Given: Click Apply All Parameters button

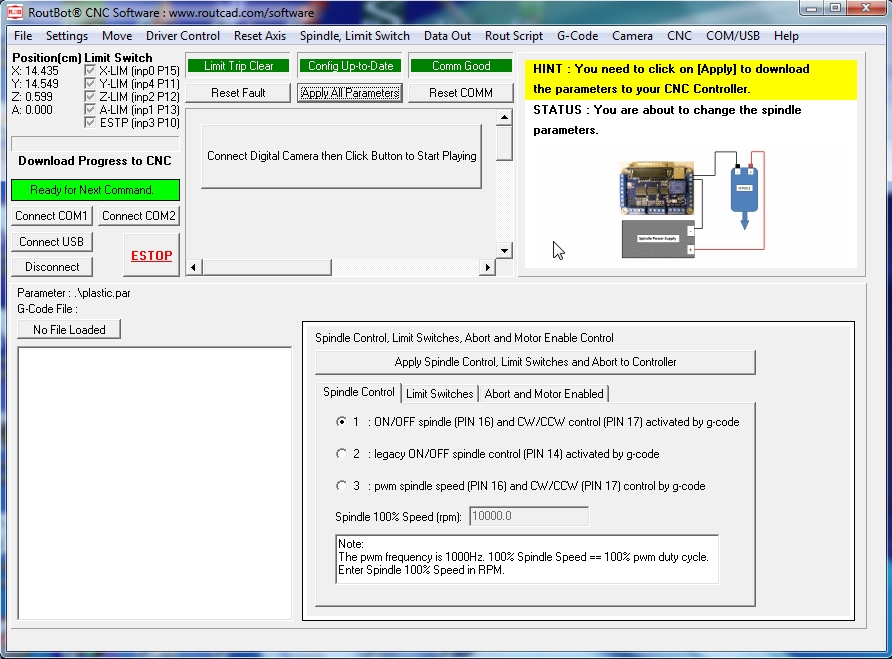Looking at the screenshot, I should (350, 93).
